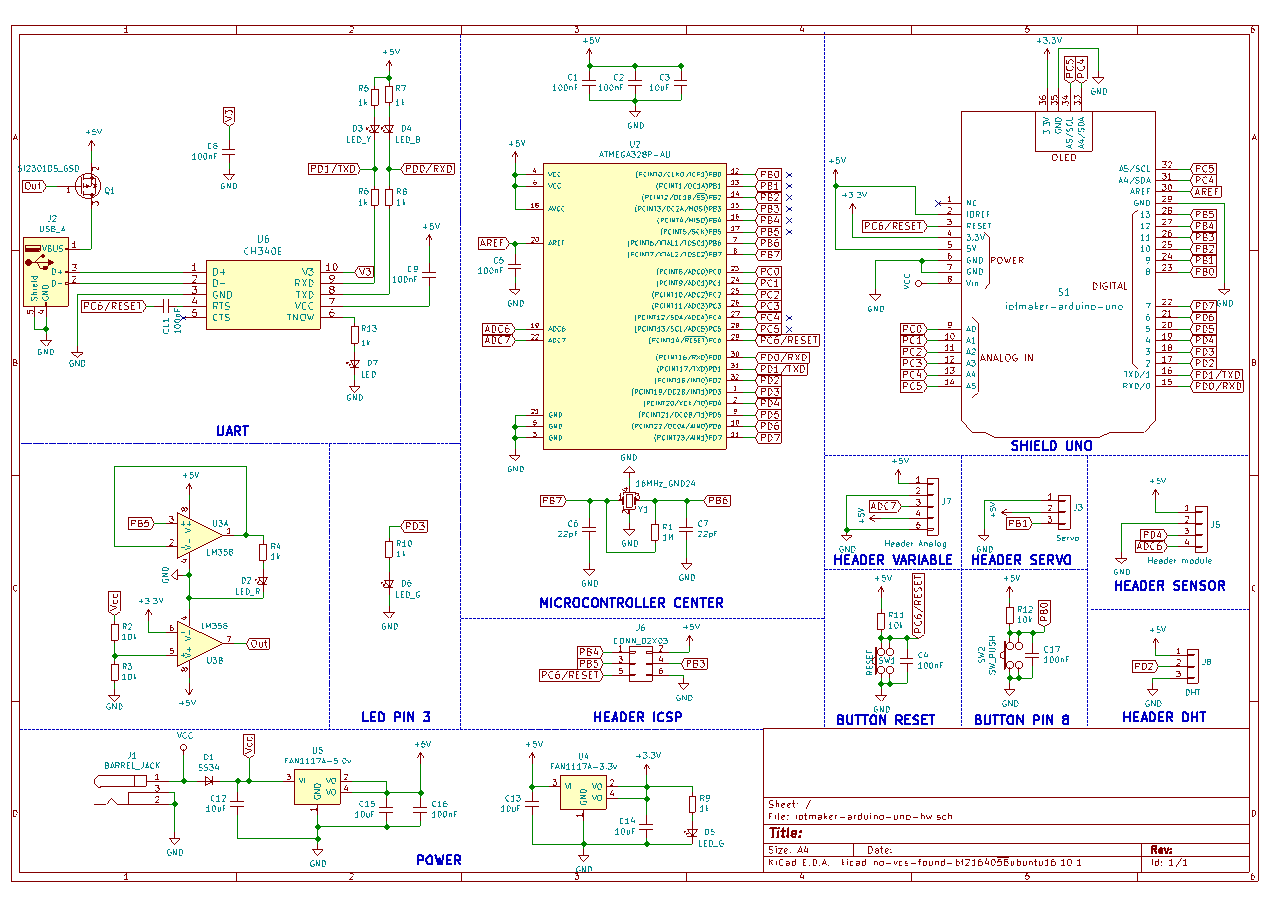The height and width of the screenshot is (906, 1269).
Task: Click PD3 label in LED PIN 3 section
Action: (414, 525)
